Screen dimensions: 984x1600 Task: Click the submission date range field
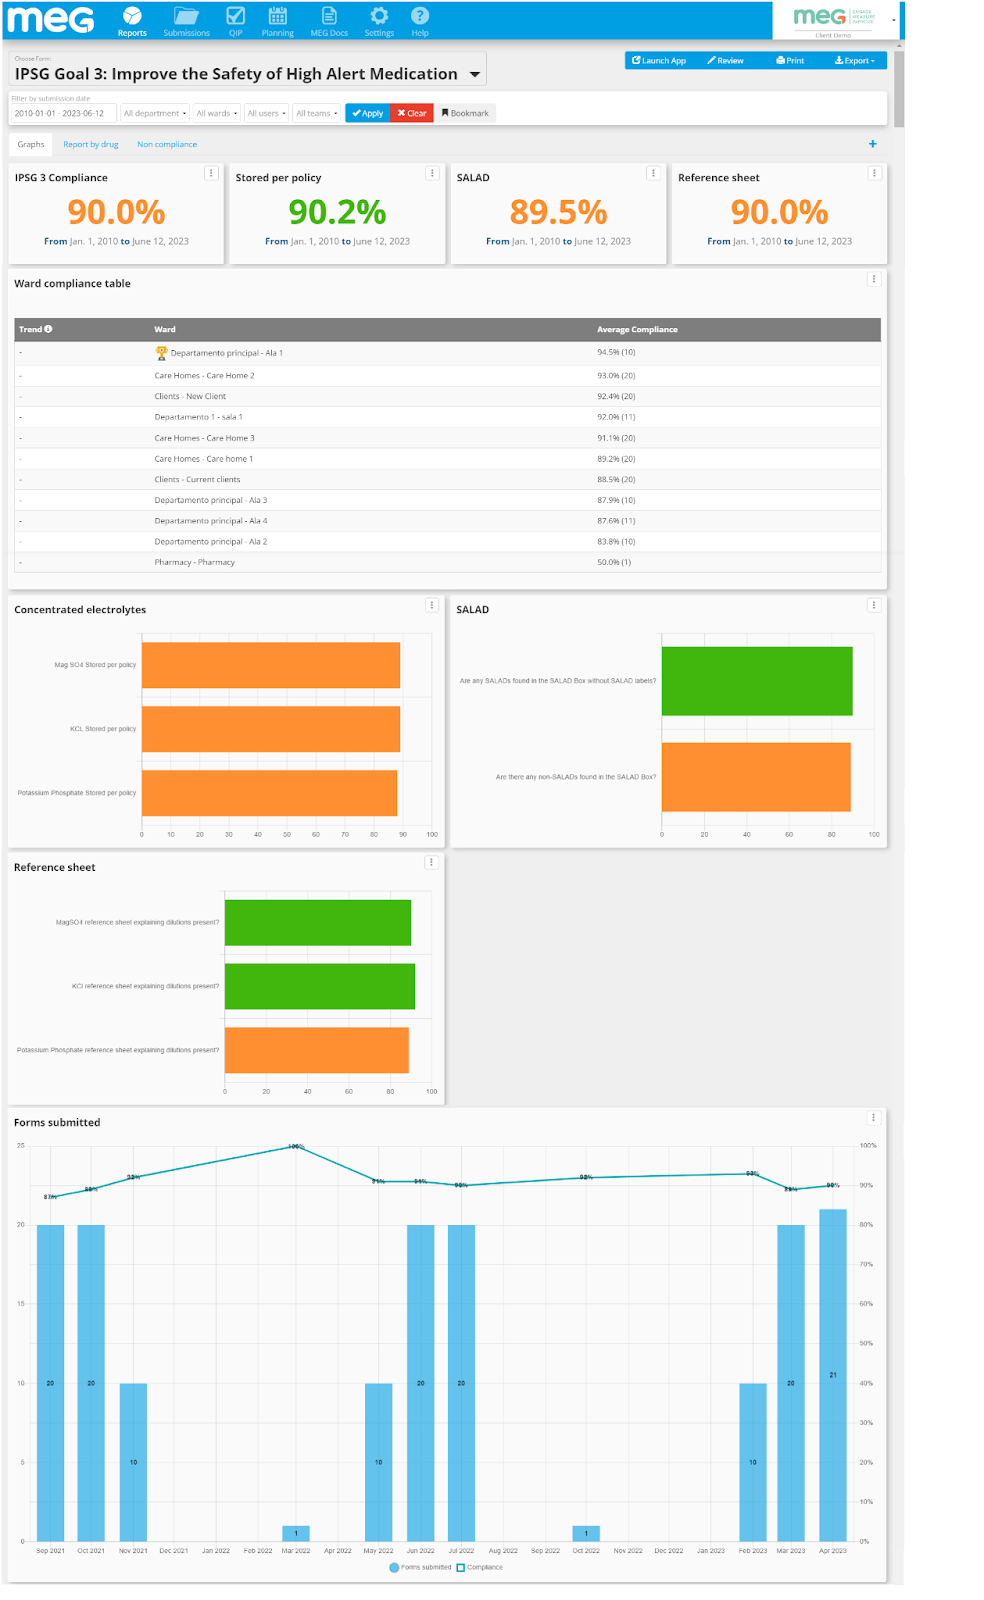tap(63, 113)
